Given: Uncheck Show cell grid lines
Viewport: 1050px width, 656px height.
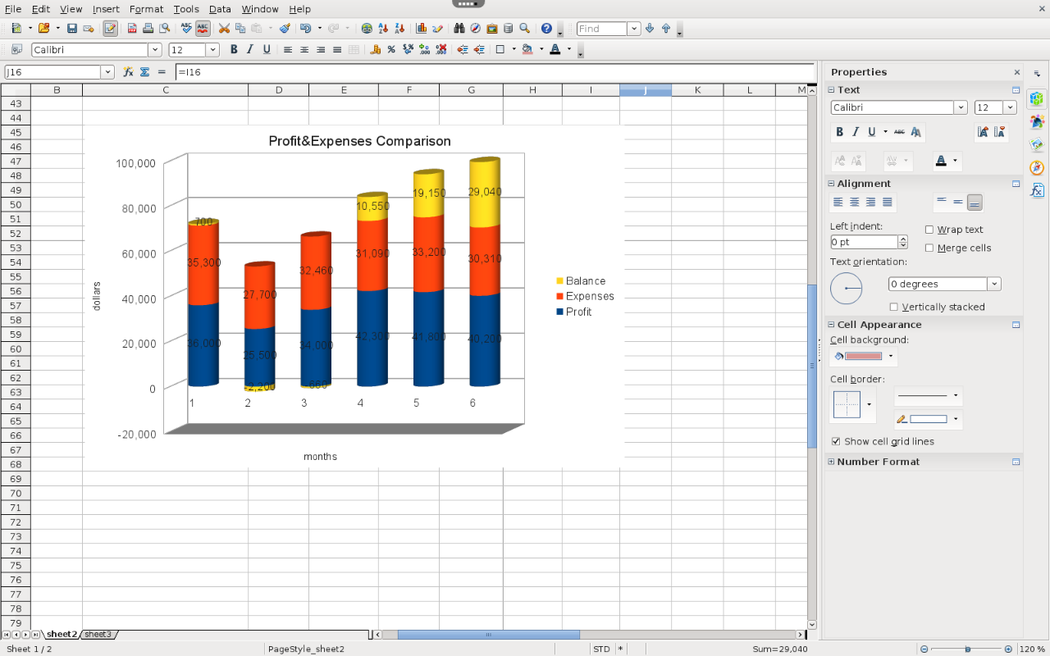Looking at the screenshot, I should point(836,441).
